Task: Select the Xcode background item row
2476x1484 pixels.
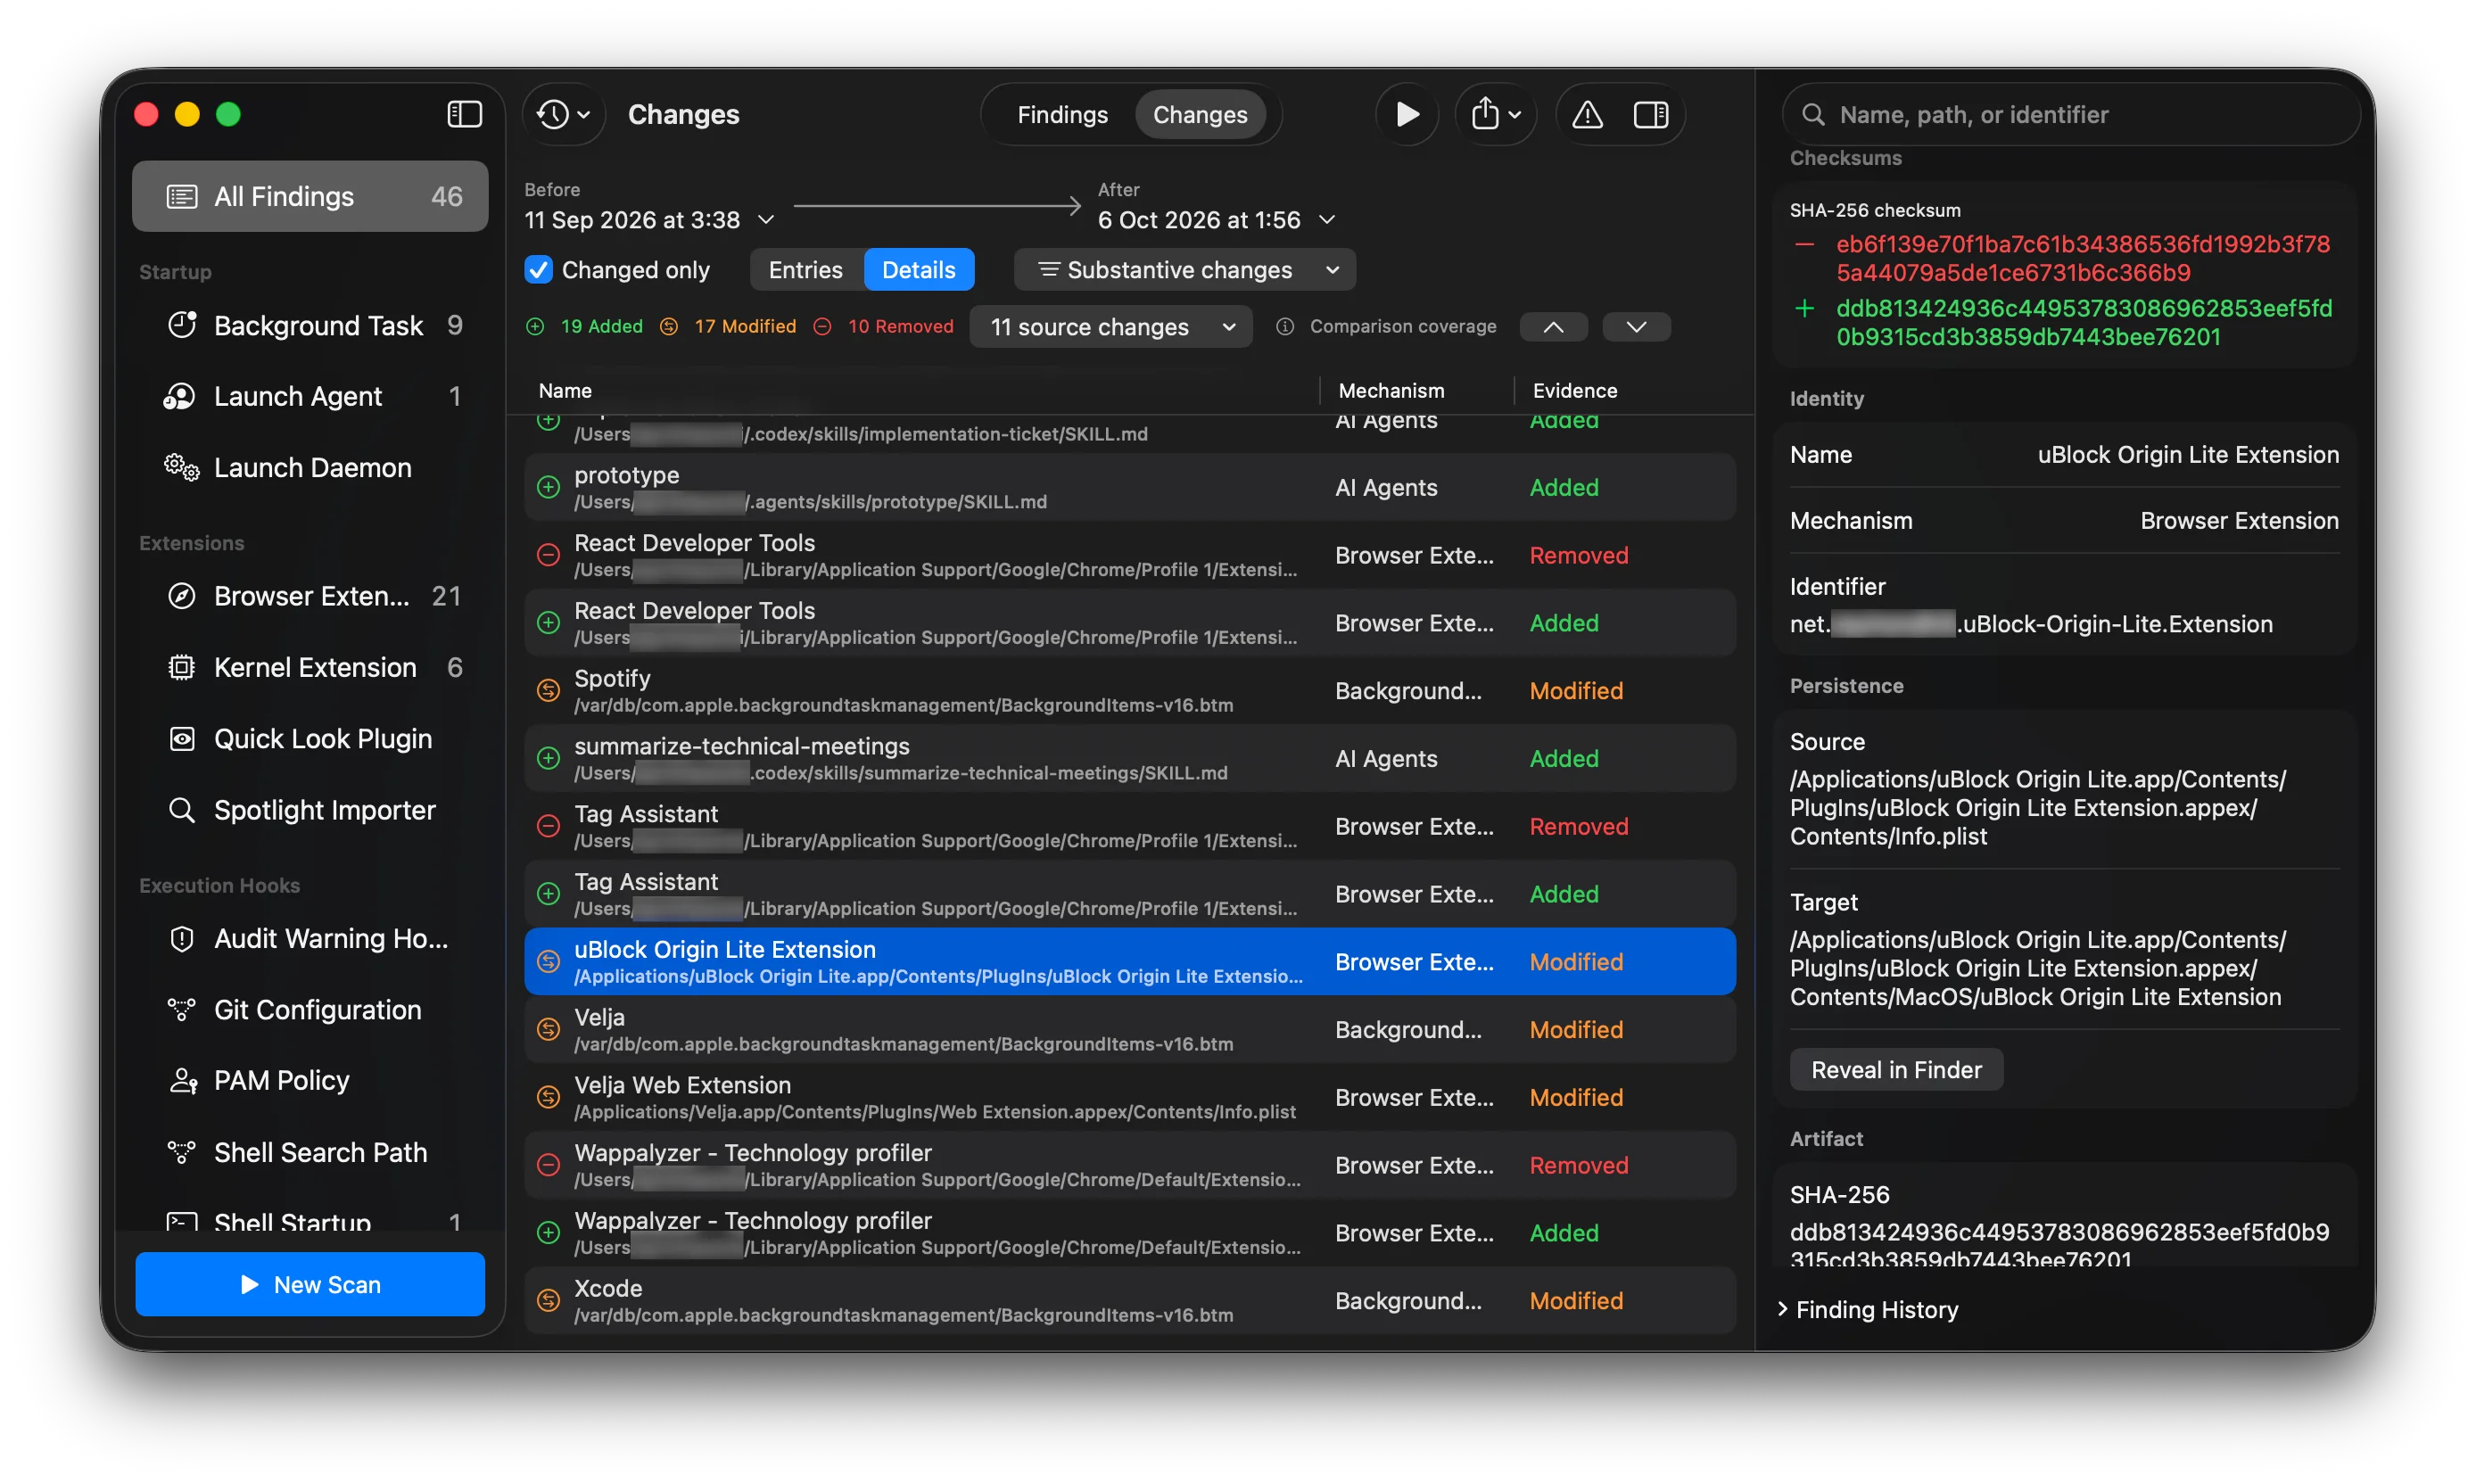Action: tap(1130, 1300)
